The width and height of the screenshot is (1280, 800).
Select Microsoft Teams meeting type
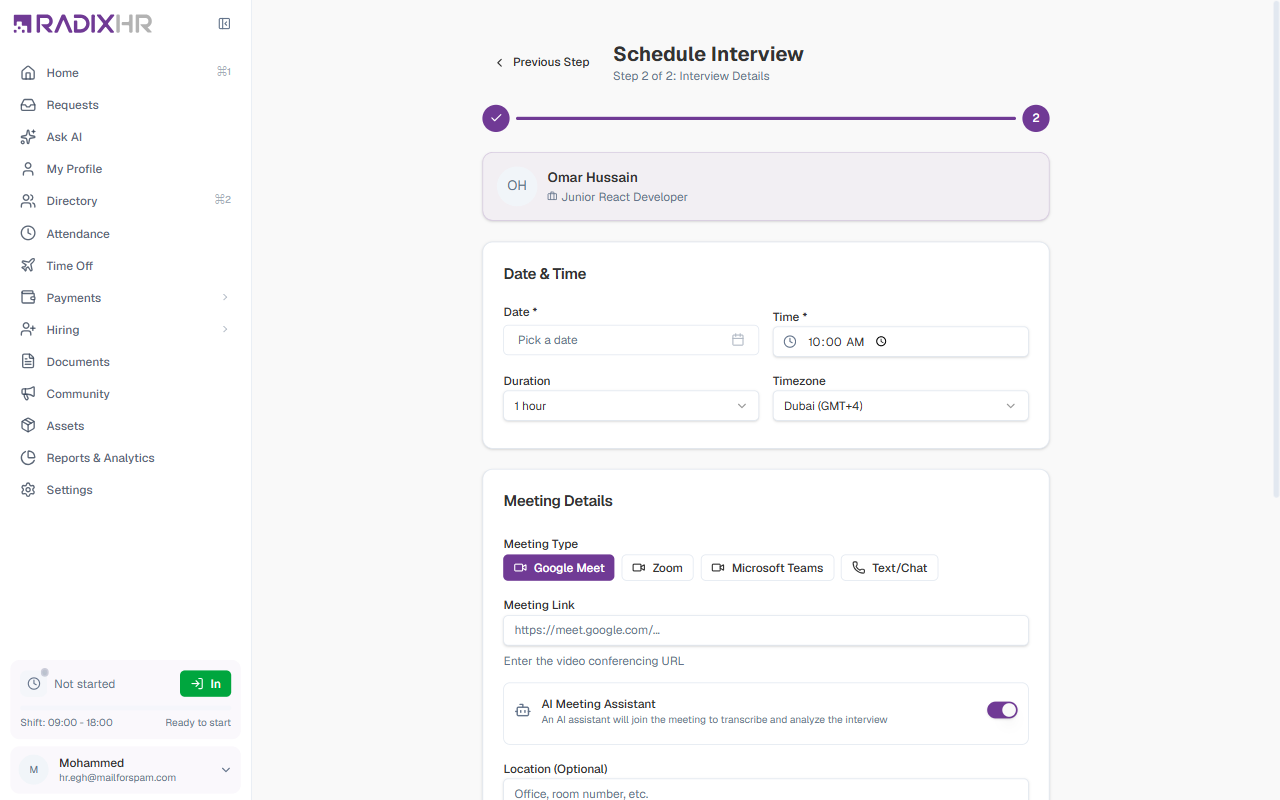click(767, 568)
